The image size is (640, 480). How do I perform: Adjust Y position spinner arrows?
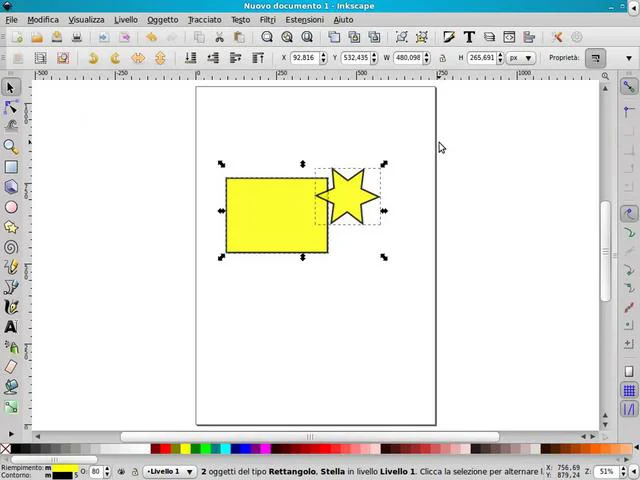[374, 58]
